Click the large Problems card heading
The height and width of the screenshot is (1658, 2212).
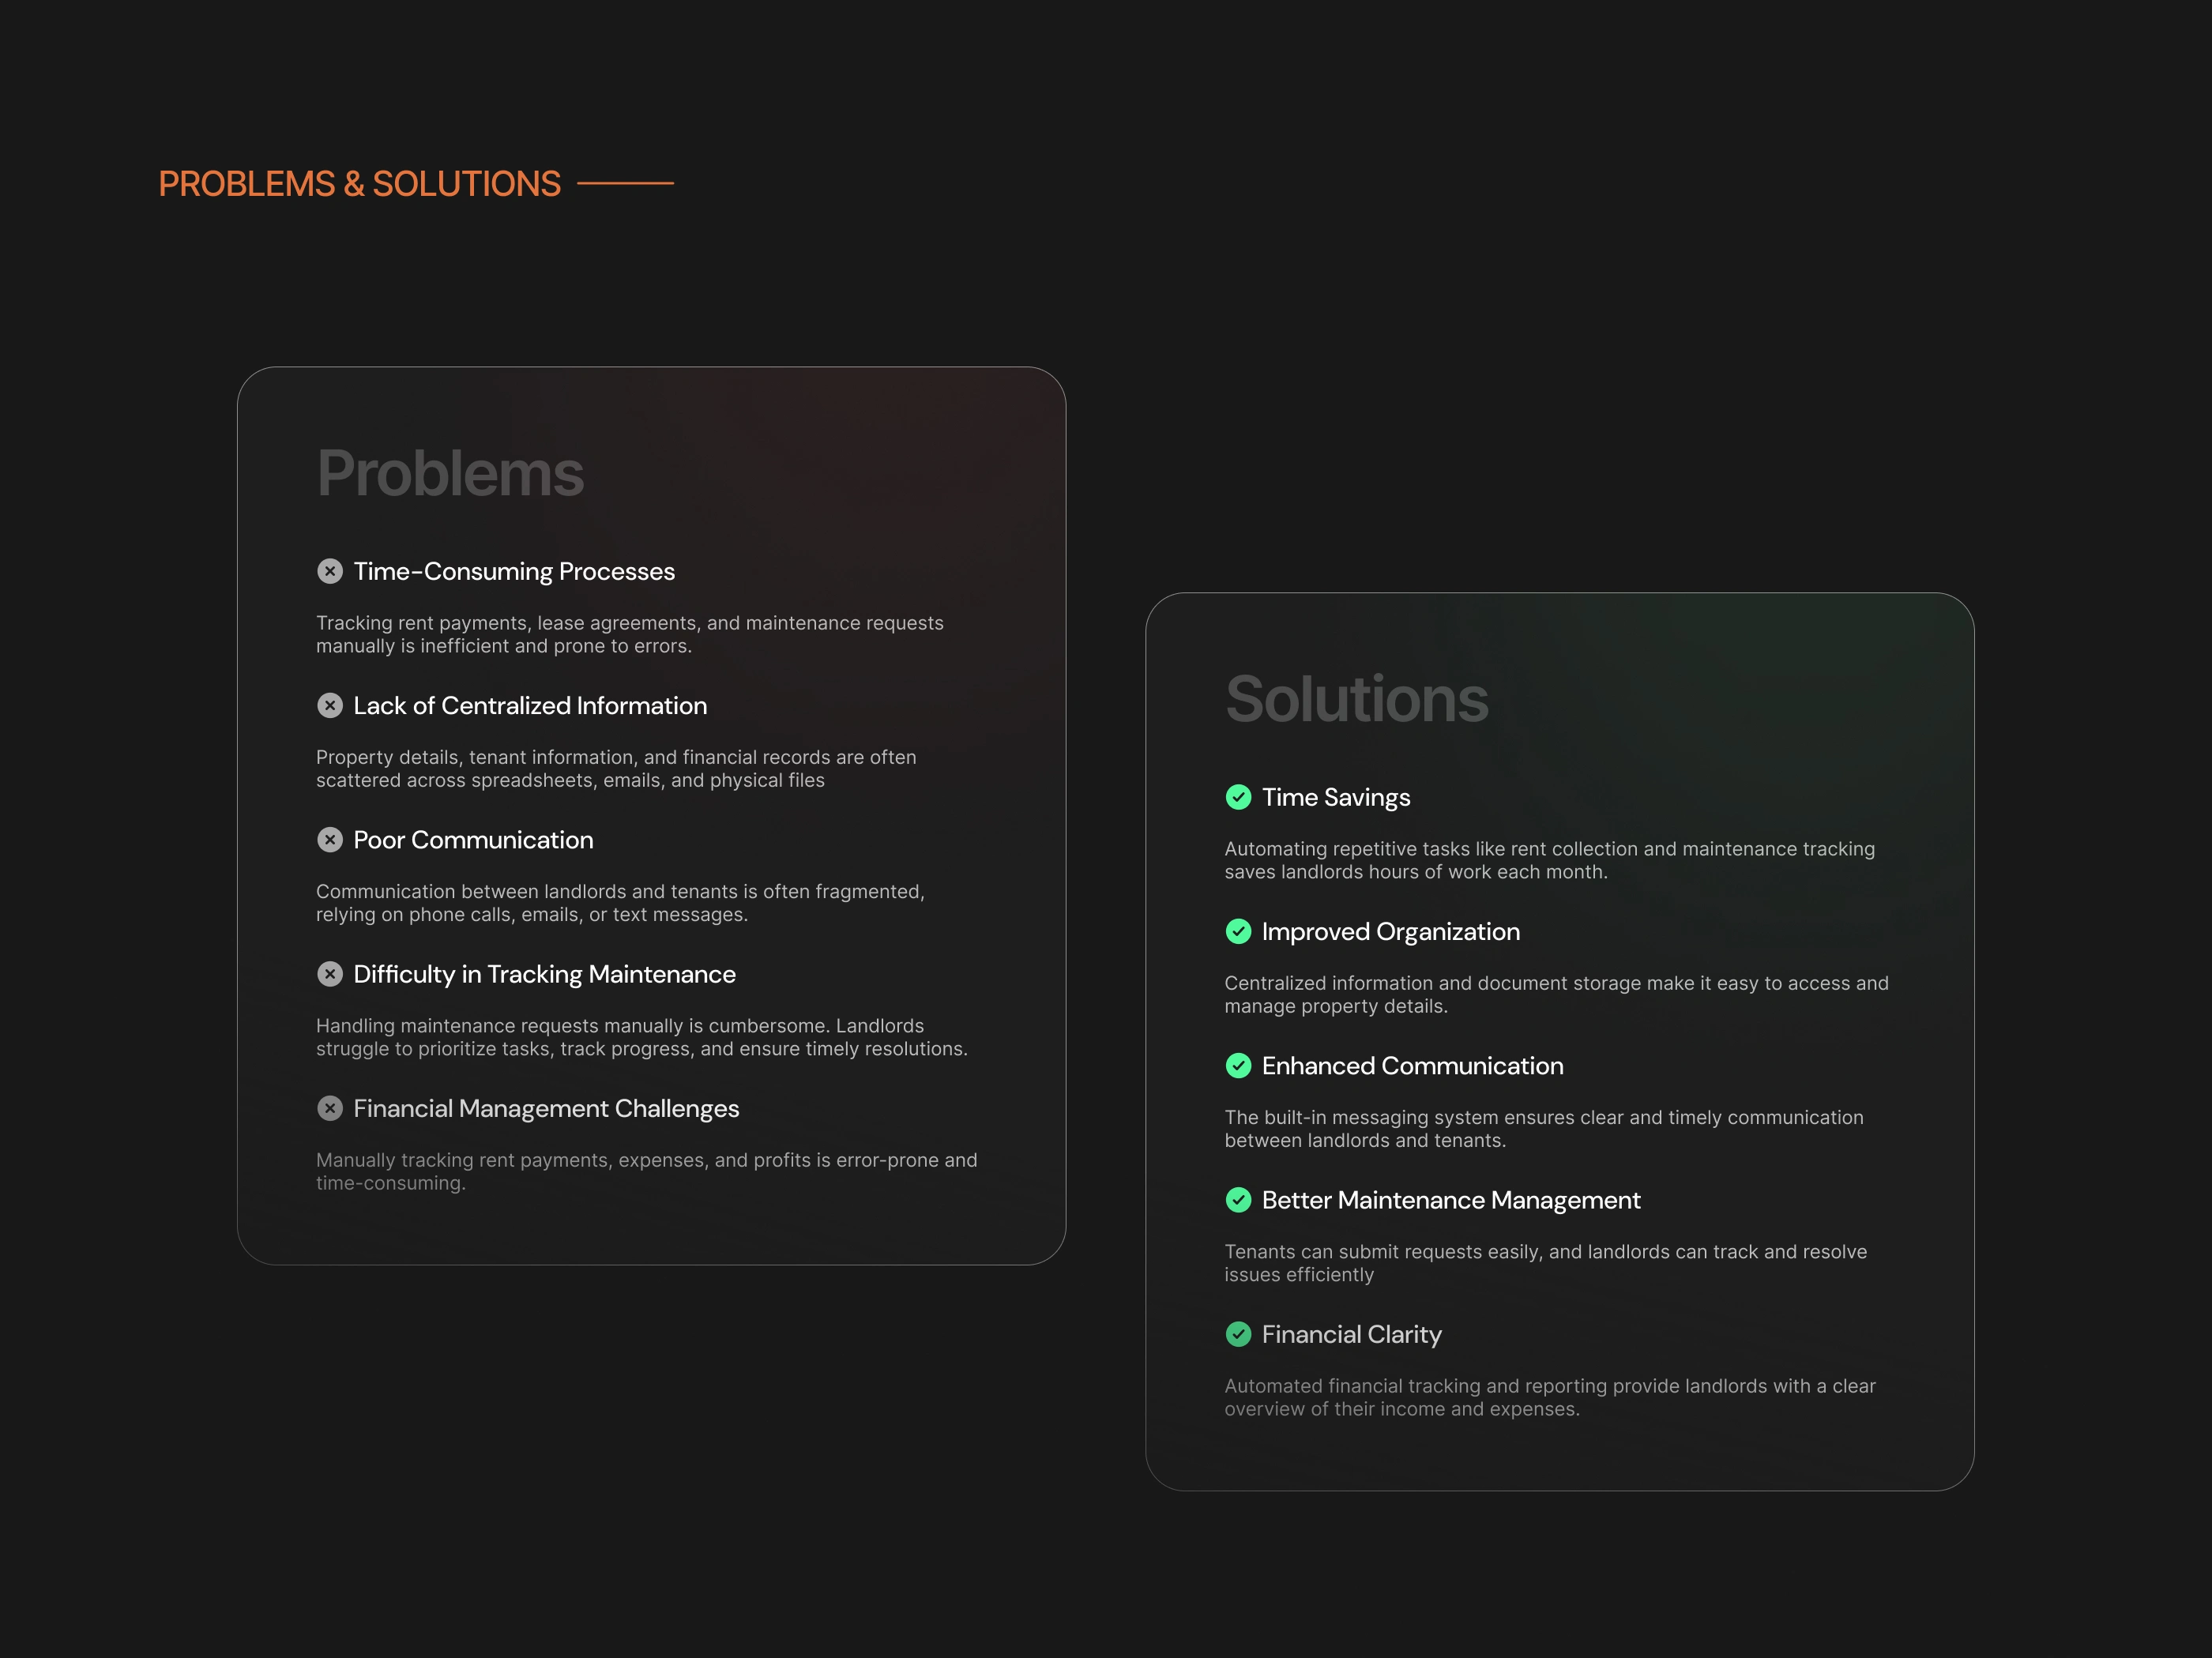coord(450,474)
